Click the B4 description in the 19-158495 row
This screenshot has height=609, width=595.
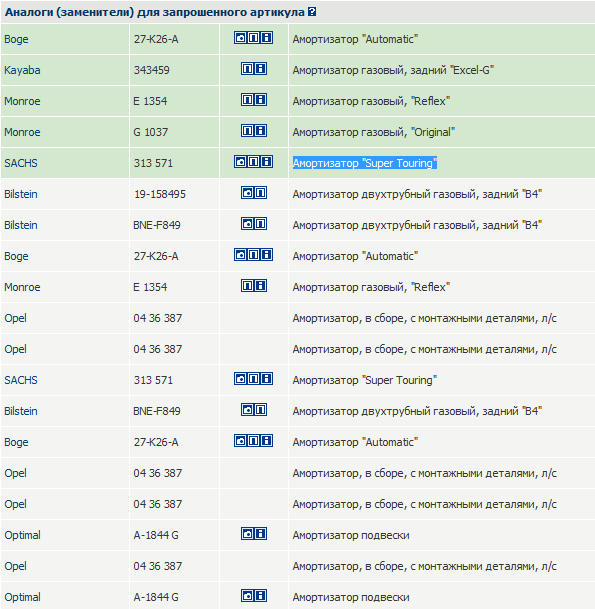pyautogui.click(x=417, y=194)
